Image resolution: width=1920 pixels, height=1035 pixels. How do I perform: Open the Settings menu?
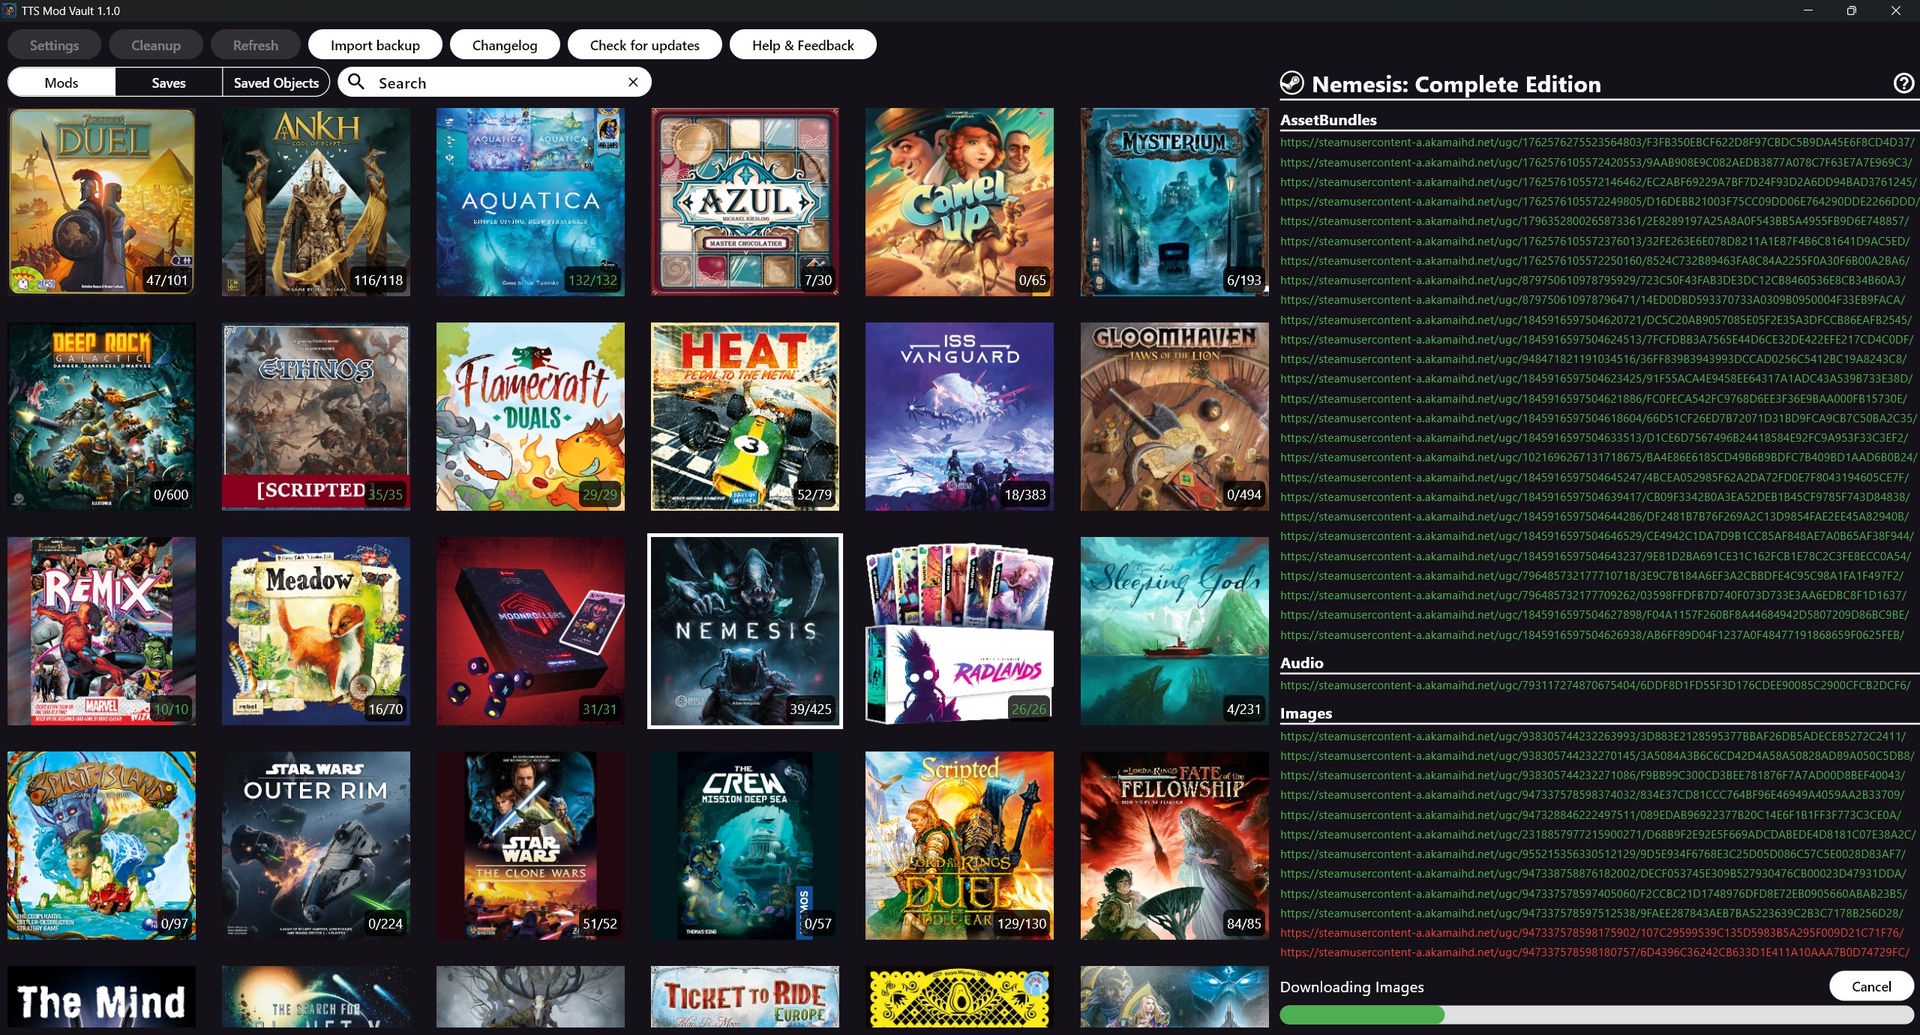click(x=54, y=45)
